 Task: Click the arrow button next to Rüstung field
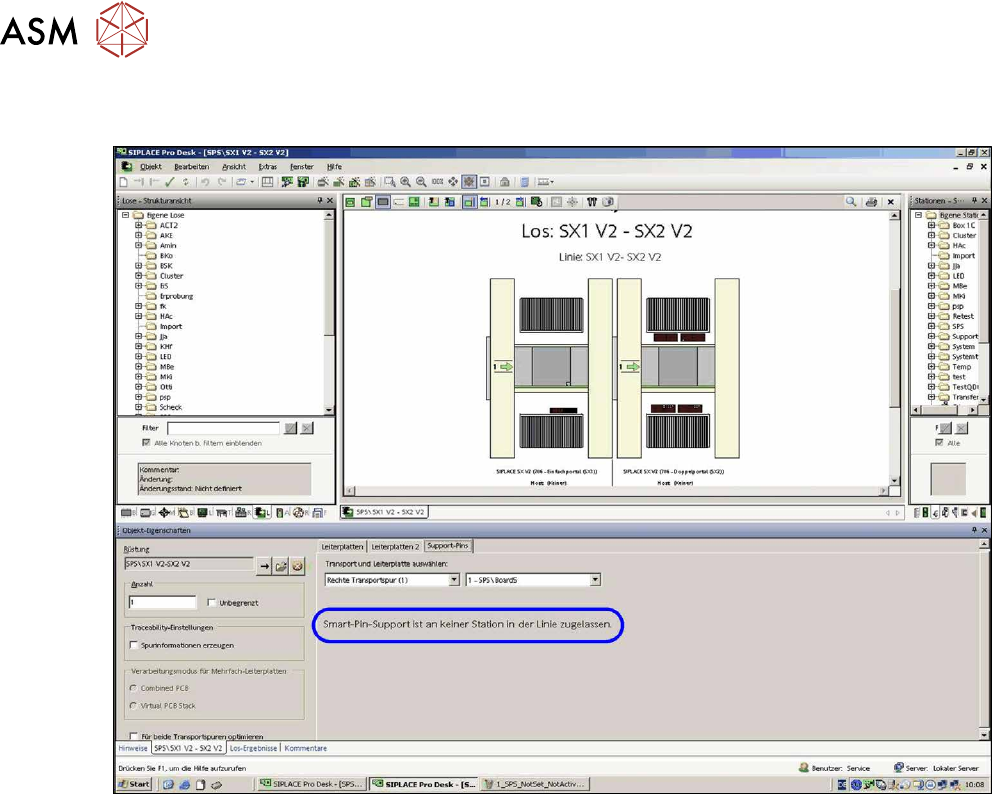tap(264, 566)
